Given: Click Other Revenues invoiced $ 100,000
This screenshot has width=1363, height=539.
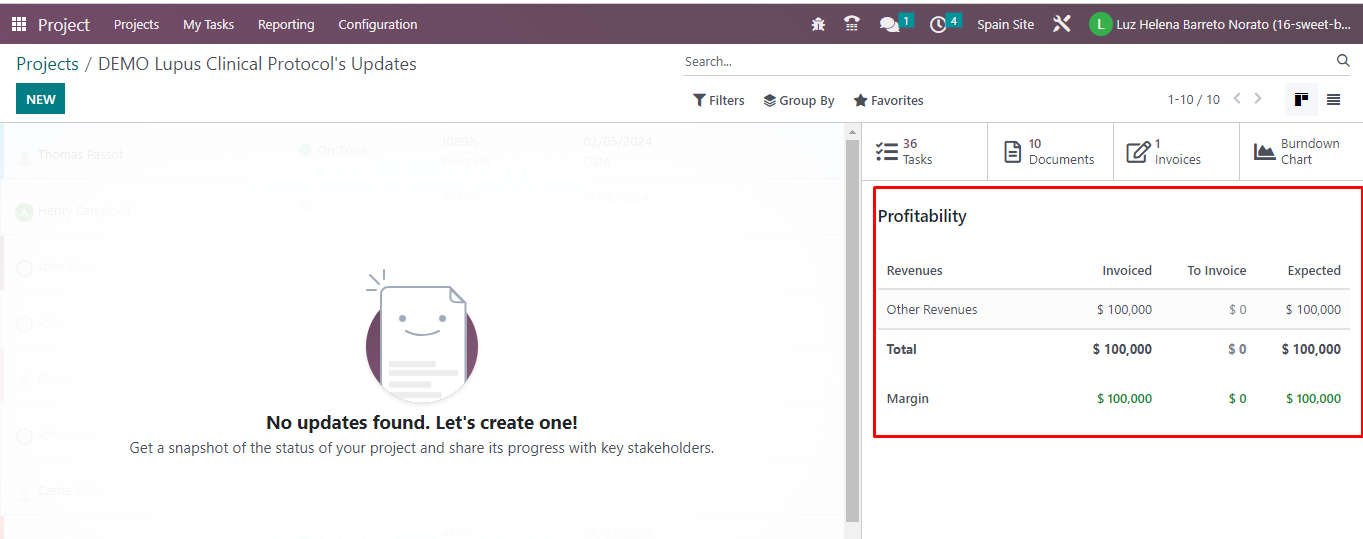Looking at the screenshot, I should [1124, 309].
